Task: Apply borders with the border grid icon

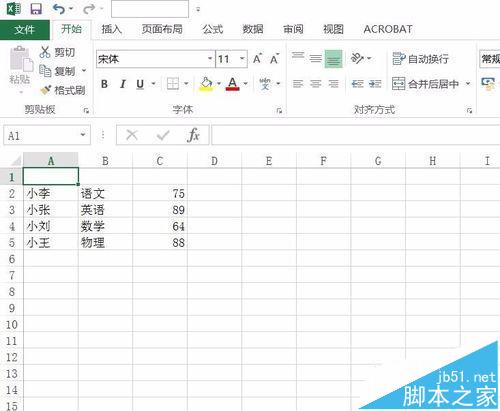Action: click(x=173, y=84)
